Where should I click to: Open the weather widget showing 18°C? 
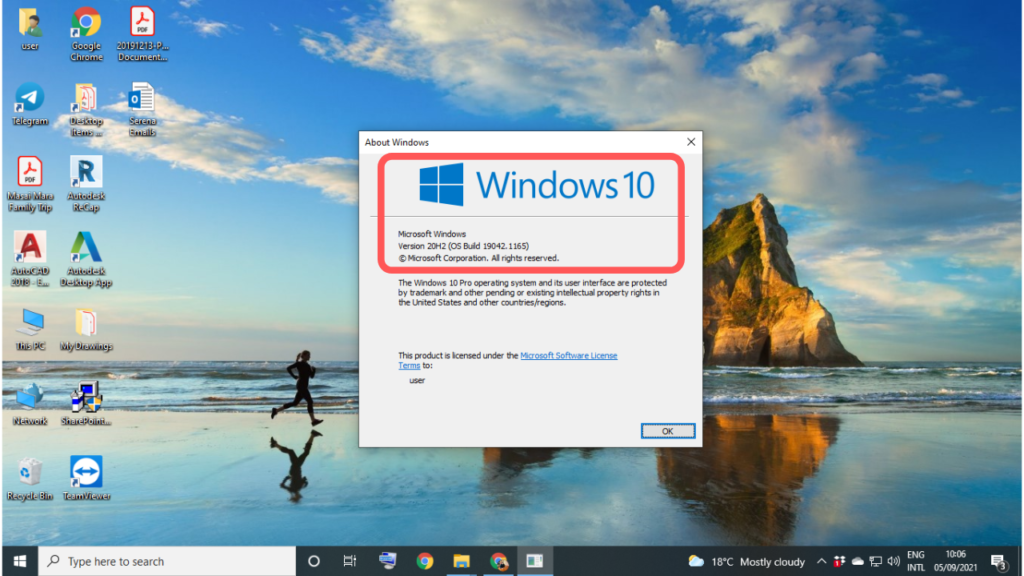[747, 561]
